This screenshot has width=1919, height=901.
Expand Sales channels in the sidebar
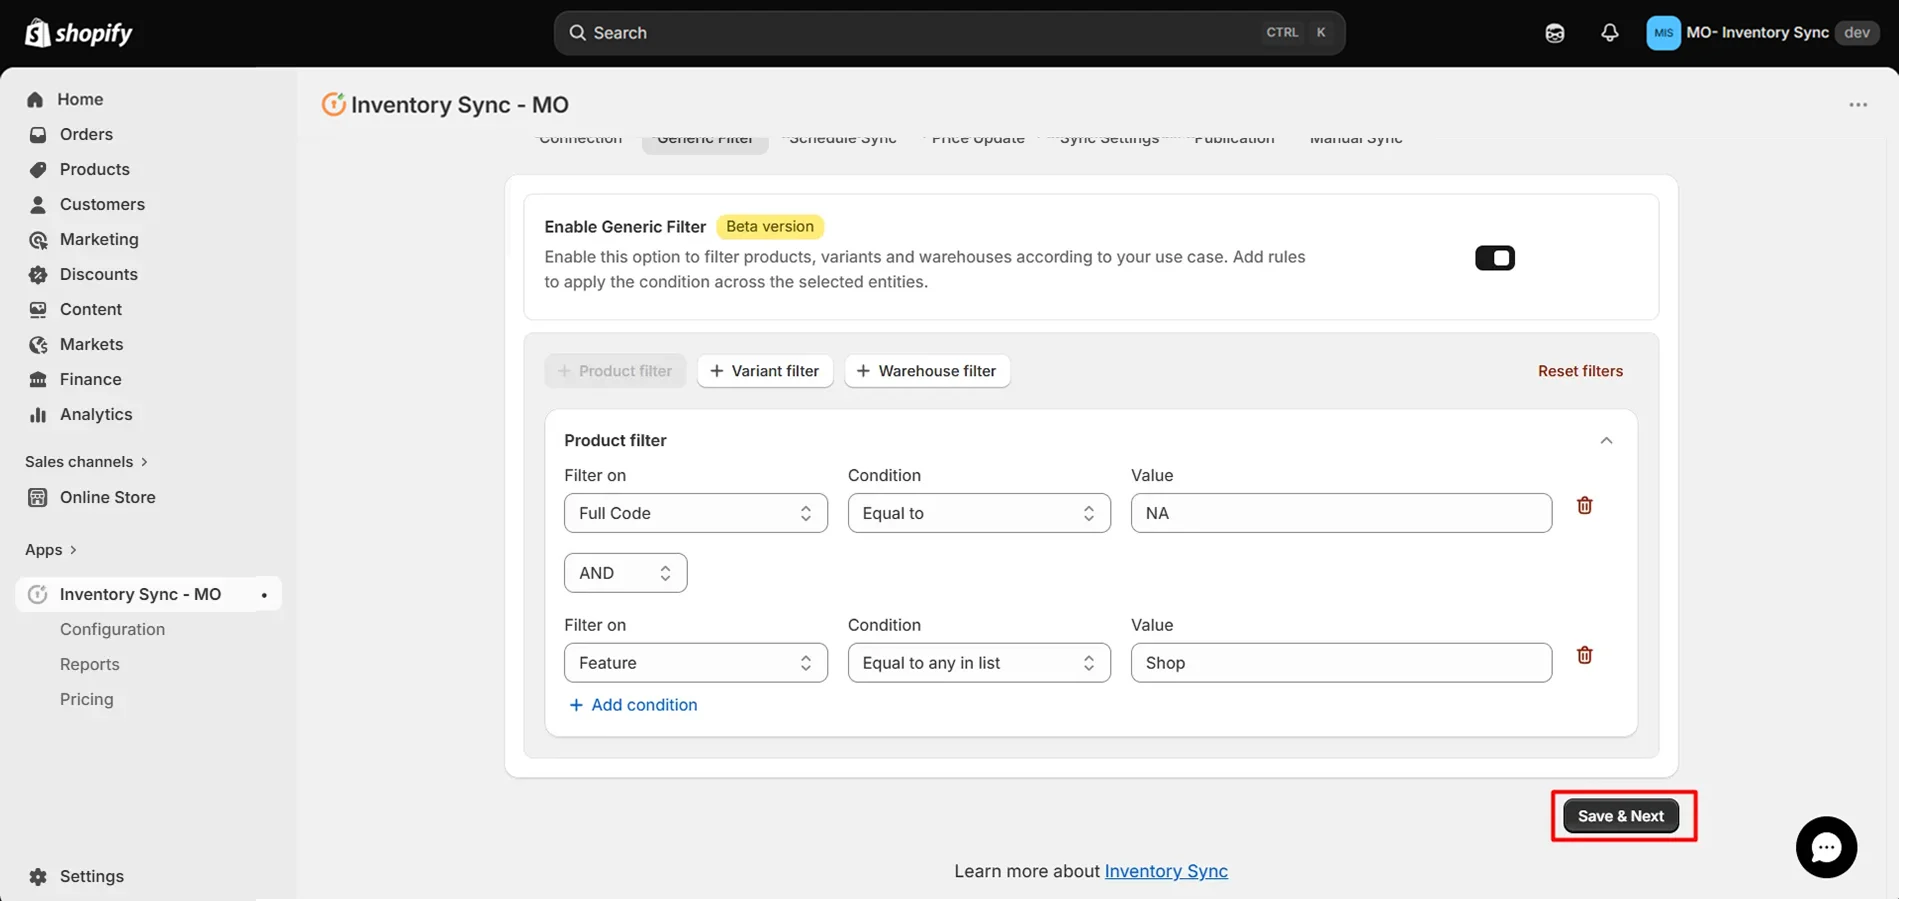[87, 461]
